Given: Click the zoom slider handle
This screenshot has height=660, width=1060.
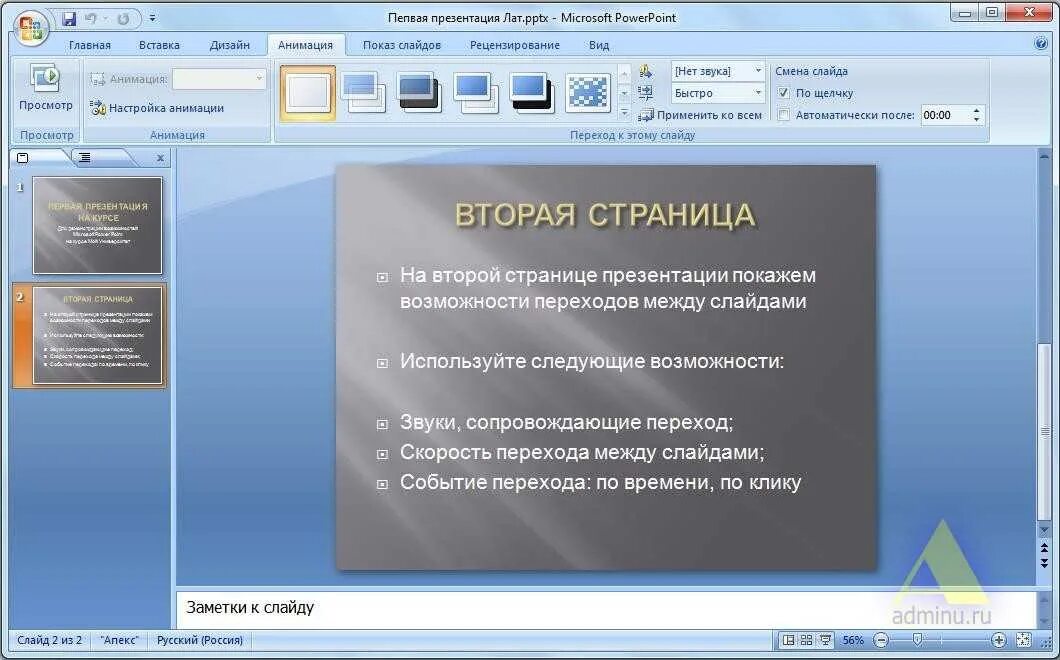Looking at the screenshot, I should [x=917, y=639].
